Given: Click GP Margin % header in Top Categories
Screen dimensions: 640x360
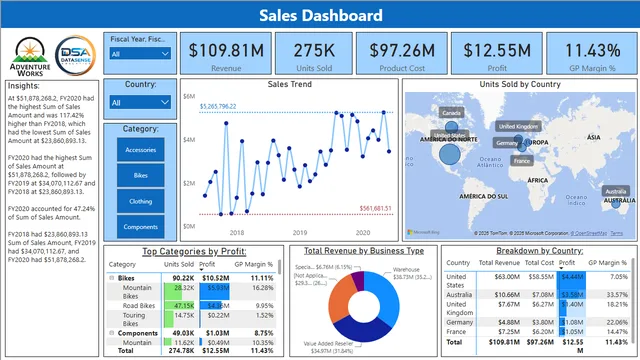Looking at the screenshot, I should (x=253, y=264).
